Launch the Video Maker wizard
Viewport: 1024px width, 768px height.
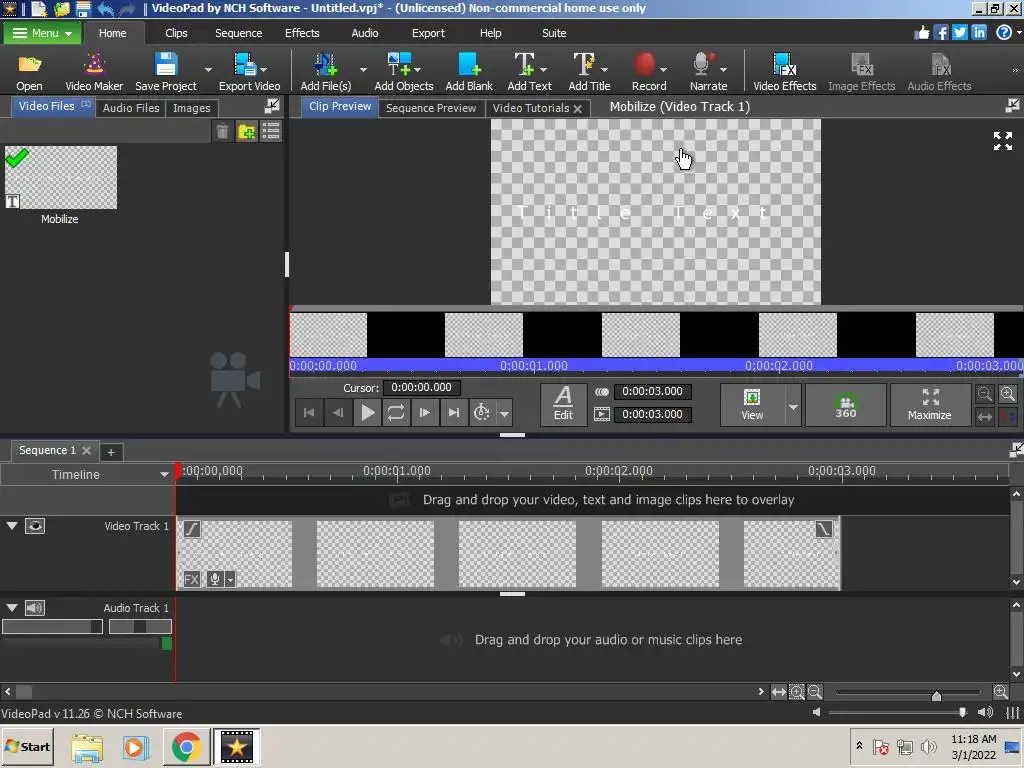(94, 72)
